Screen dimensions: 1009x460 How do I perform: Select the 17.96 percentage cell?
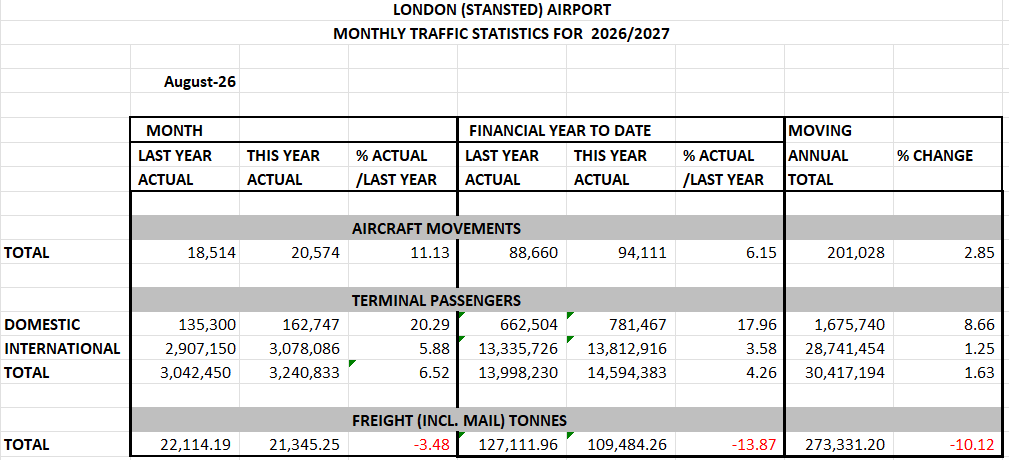pyautogui.click(x=730, y=324)
